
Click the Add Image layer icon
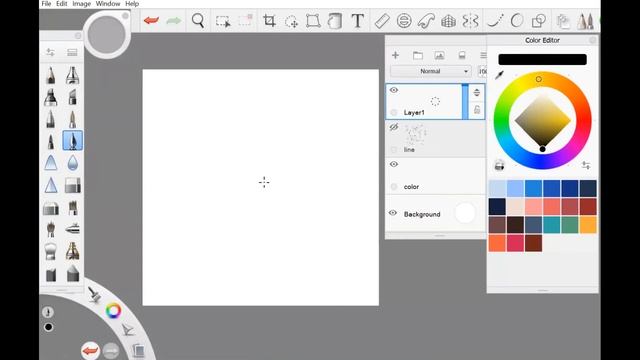point(439,55)
